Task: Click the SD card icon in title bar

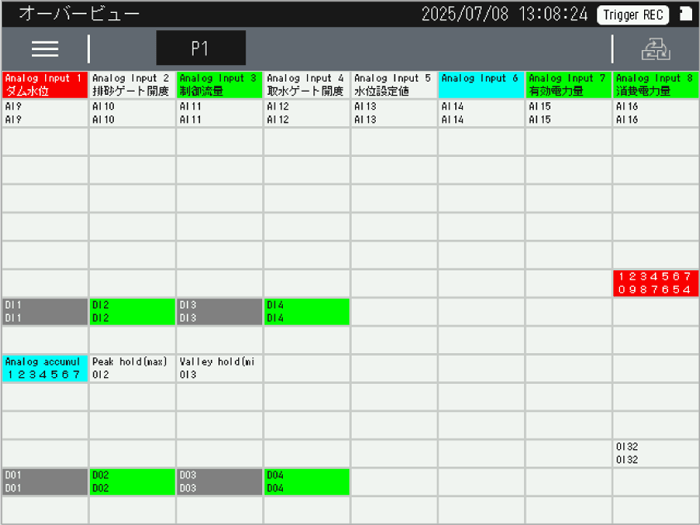Action: [x=686, y=15]
